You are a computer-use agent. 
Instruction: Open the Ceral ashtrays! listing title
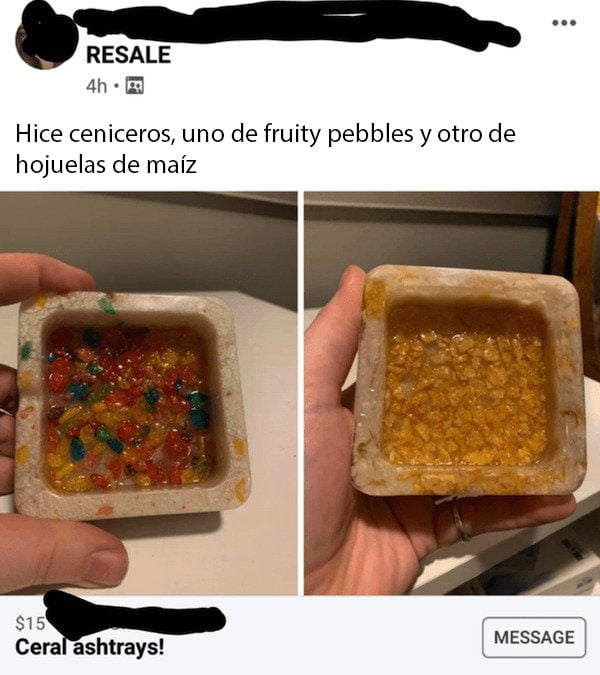pyautogui.click(x=90, y=647)
